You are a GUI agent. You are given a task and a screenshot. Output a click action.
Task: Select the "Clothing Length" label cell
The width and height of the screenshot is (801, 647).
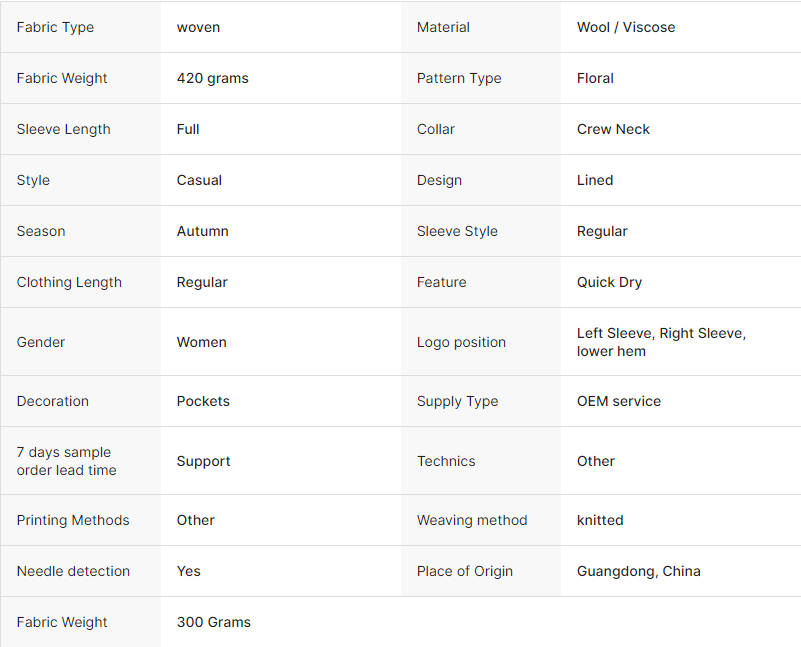[69, 282]
